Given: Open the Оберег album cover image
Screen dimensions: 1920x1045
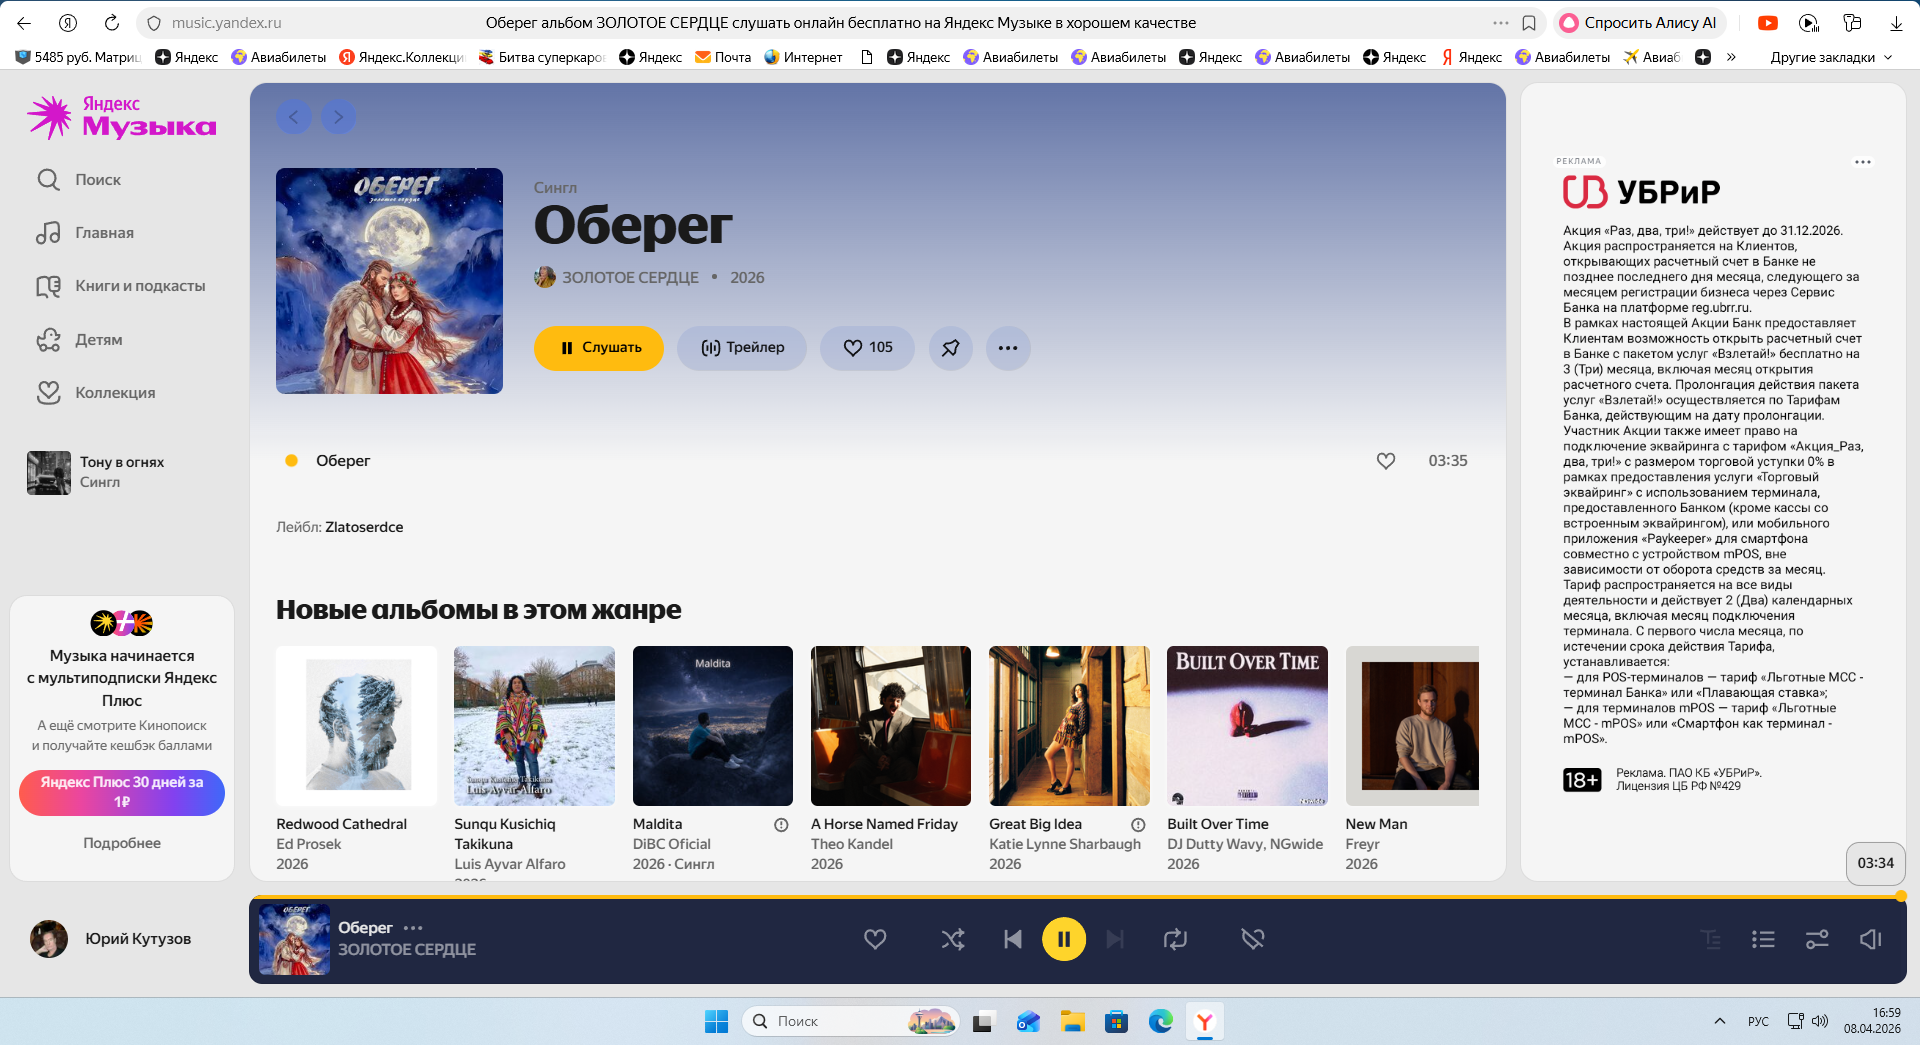Looking at the screenshot, I should 389,281.
